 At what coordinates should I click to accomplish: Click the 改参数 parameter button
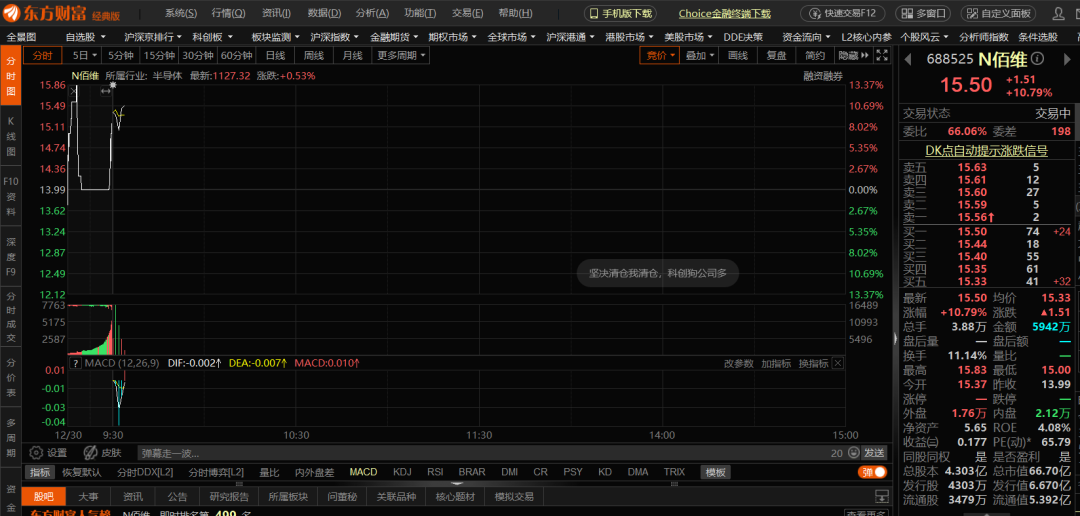point(738,363)
